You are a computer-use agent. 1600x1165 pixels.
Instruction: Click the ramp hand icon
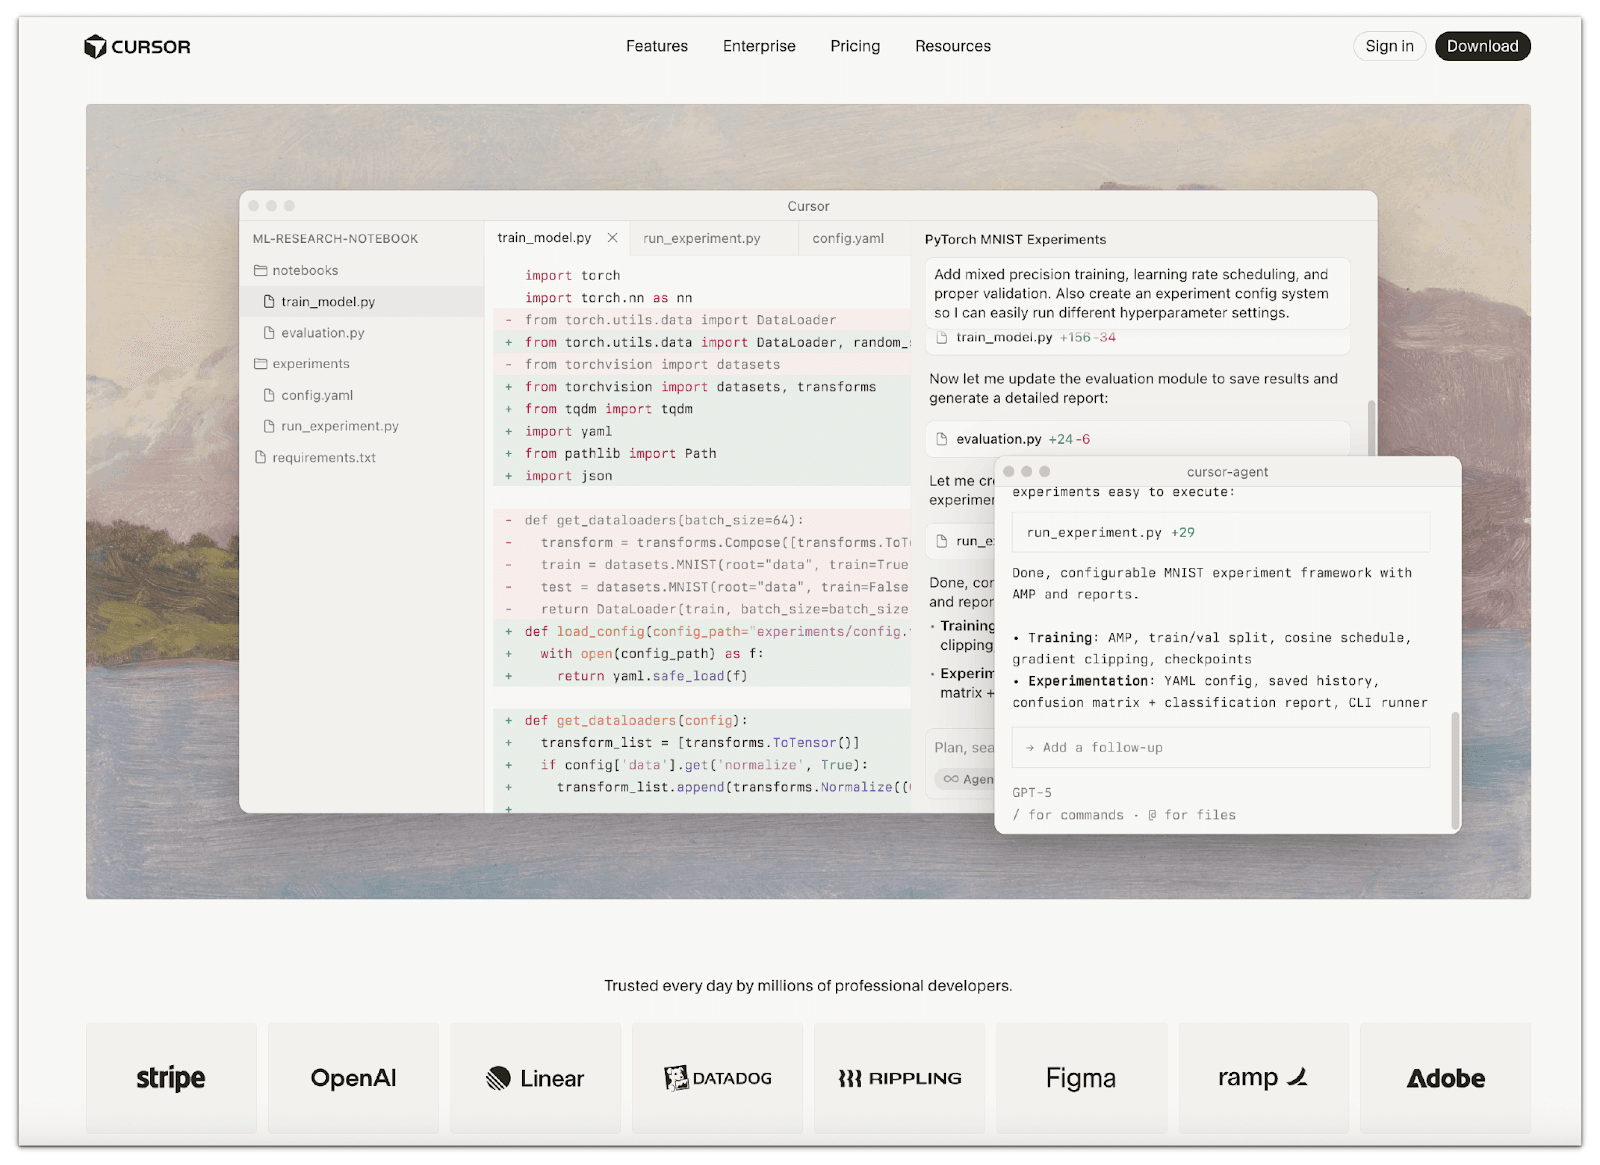pos(1297,1077)
